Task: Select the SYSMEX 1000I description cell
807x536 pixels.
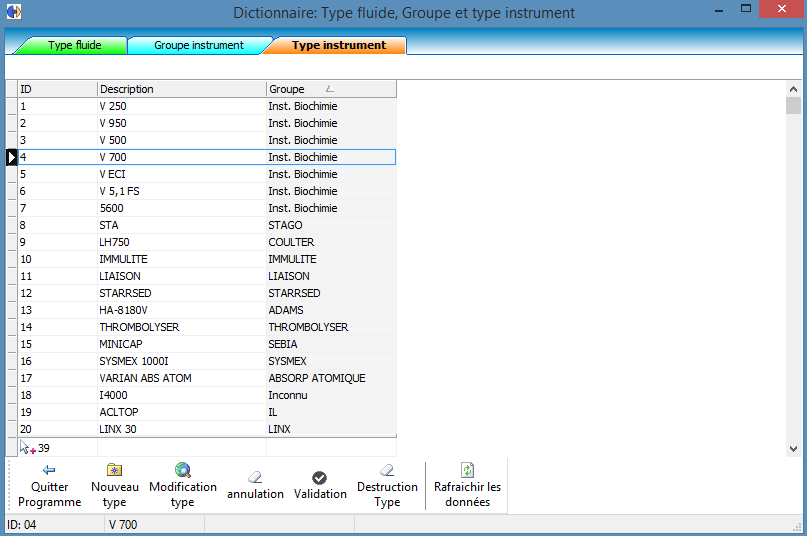Action: 182,361
